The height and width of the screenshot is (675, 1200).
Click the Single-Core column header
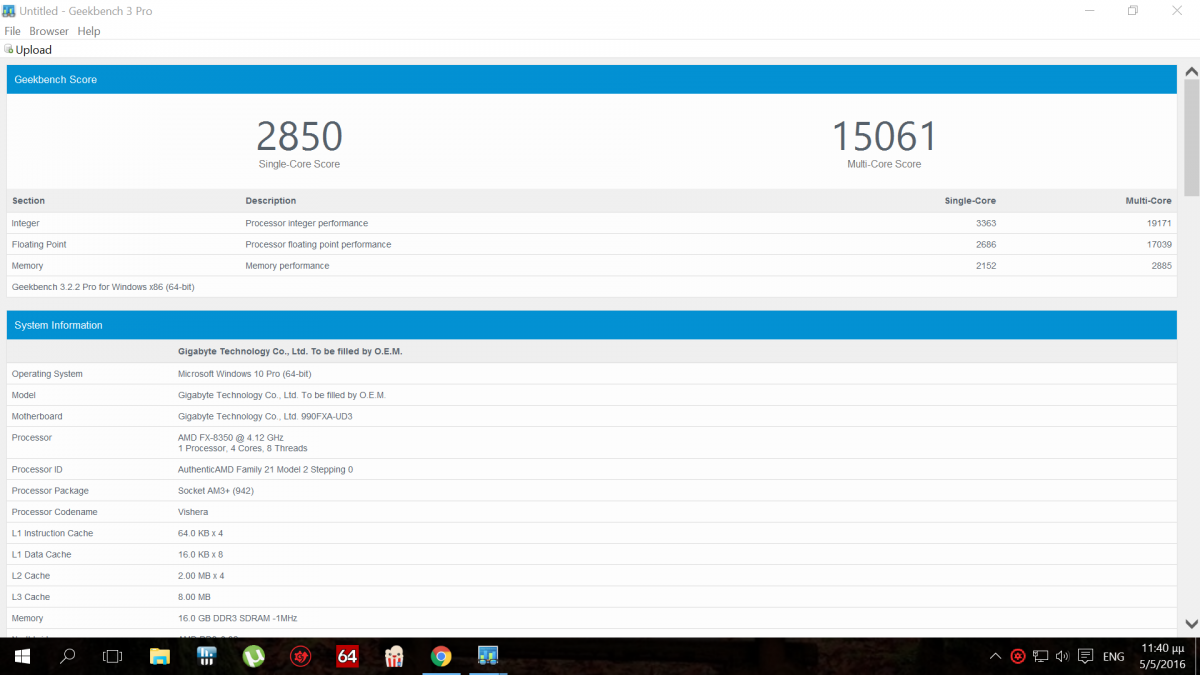pos(970,201)
